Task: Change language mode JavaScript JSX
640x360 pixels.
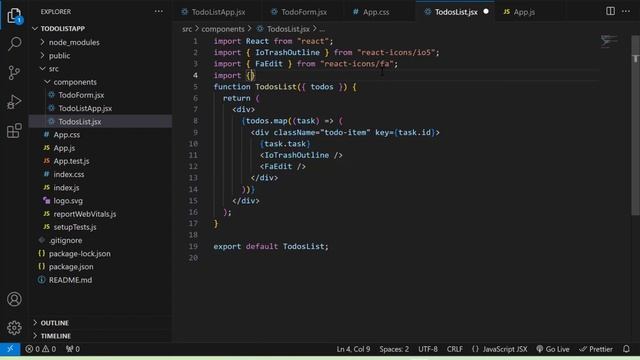Action: coord(500,349)
